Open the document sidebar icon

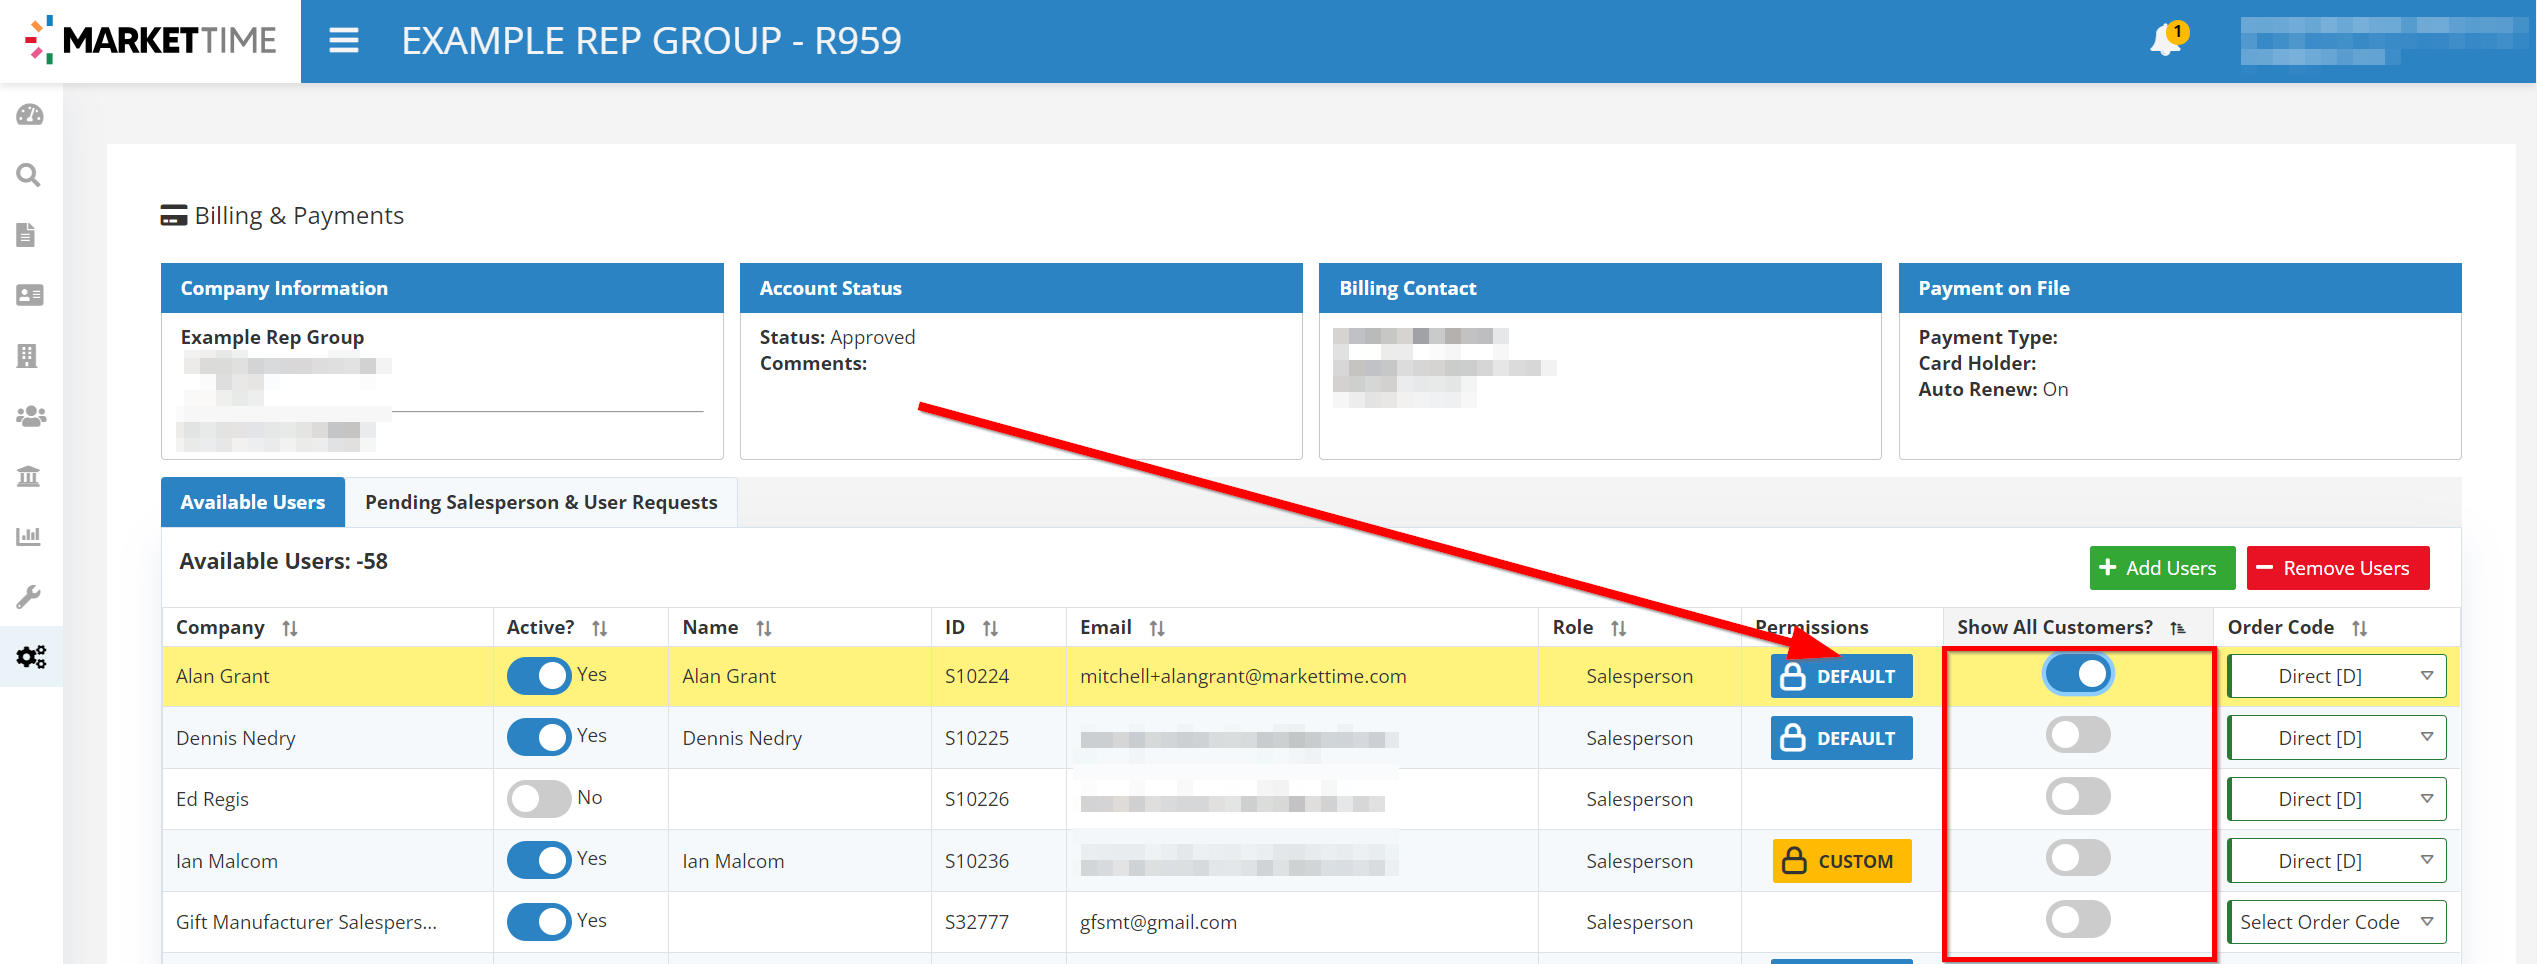click(28, 235)
